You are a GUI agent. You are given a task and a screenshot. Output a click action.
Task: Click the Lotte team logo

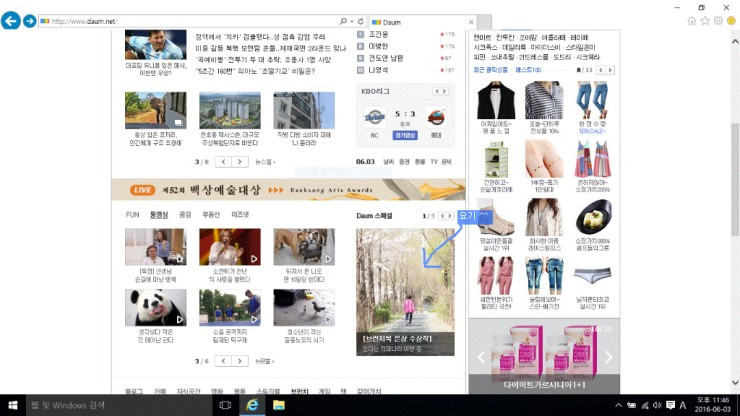coord(436,117)
